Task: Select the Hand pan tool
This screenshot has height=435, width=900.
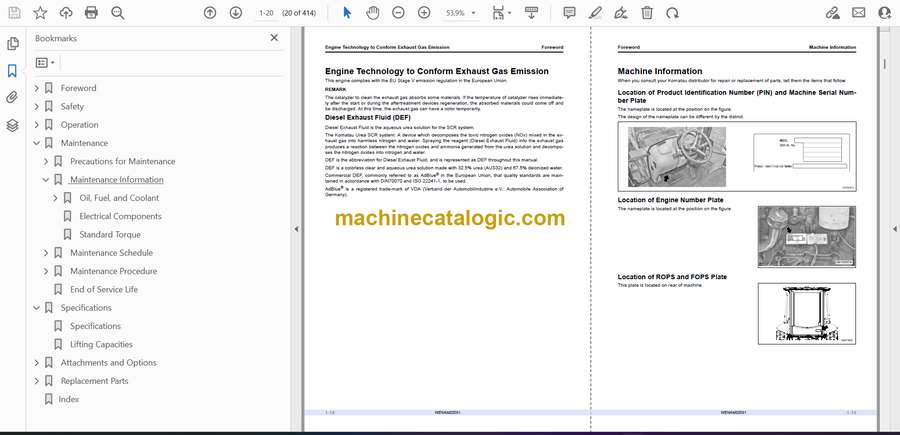Action: point(373,13)
